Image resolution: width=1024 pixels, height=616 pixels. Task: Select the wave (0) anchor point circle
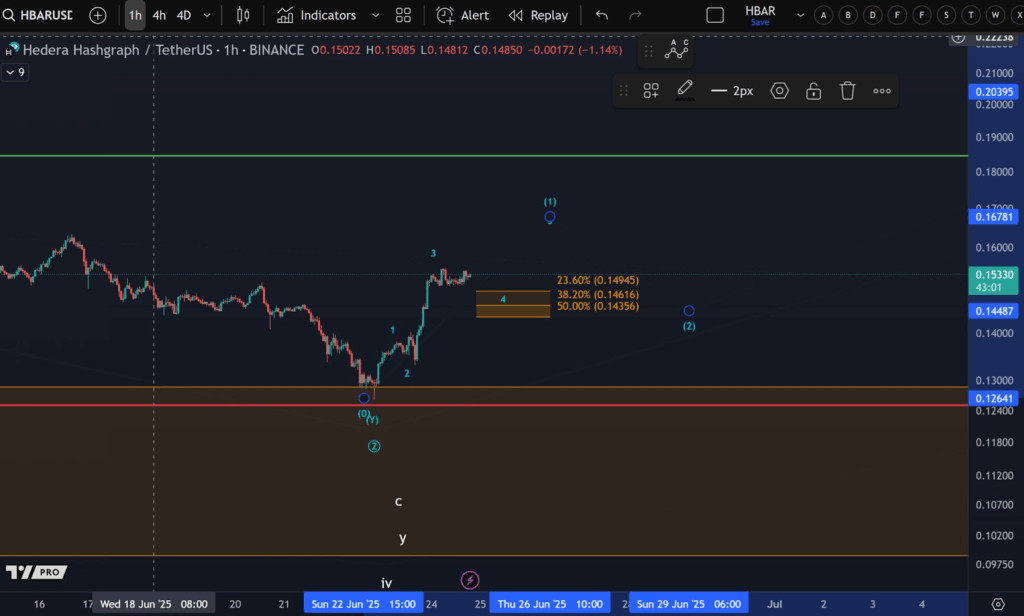point(364,398)
